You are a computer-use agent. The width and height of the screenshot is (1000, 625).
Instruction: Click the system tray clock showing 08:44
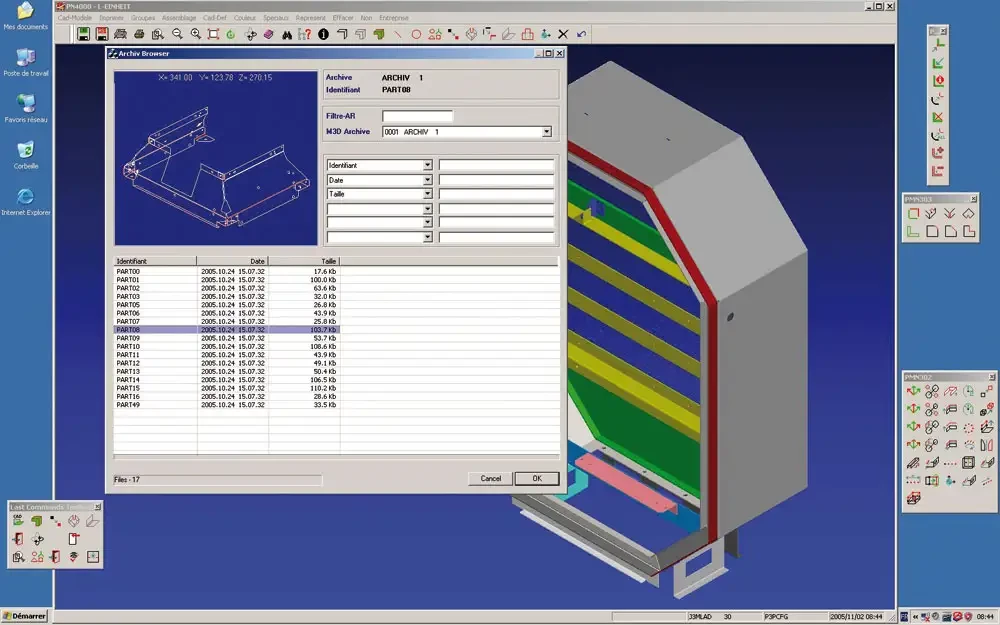point(985,617)
